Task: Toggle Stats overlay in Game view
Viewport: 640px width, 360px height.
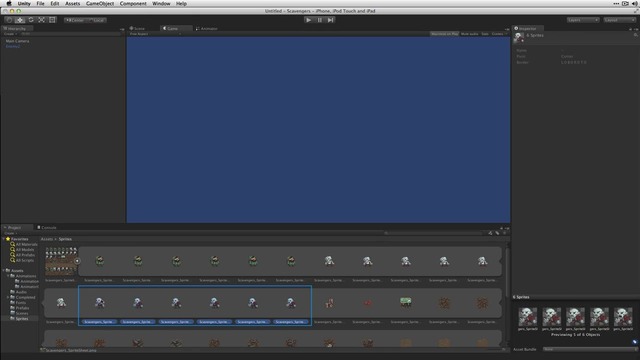Action: (x=485, y=34)
